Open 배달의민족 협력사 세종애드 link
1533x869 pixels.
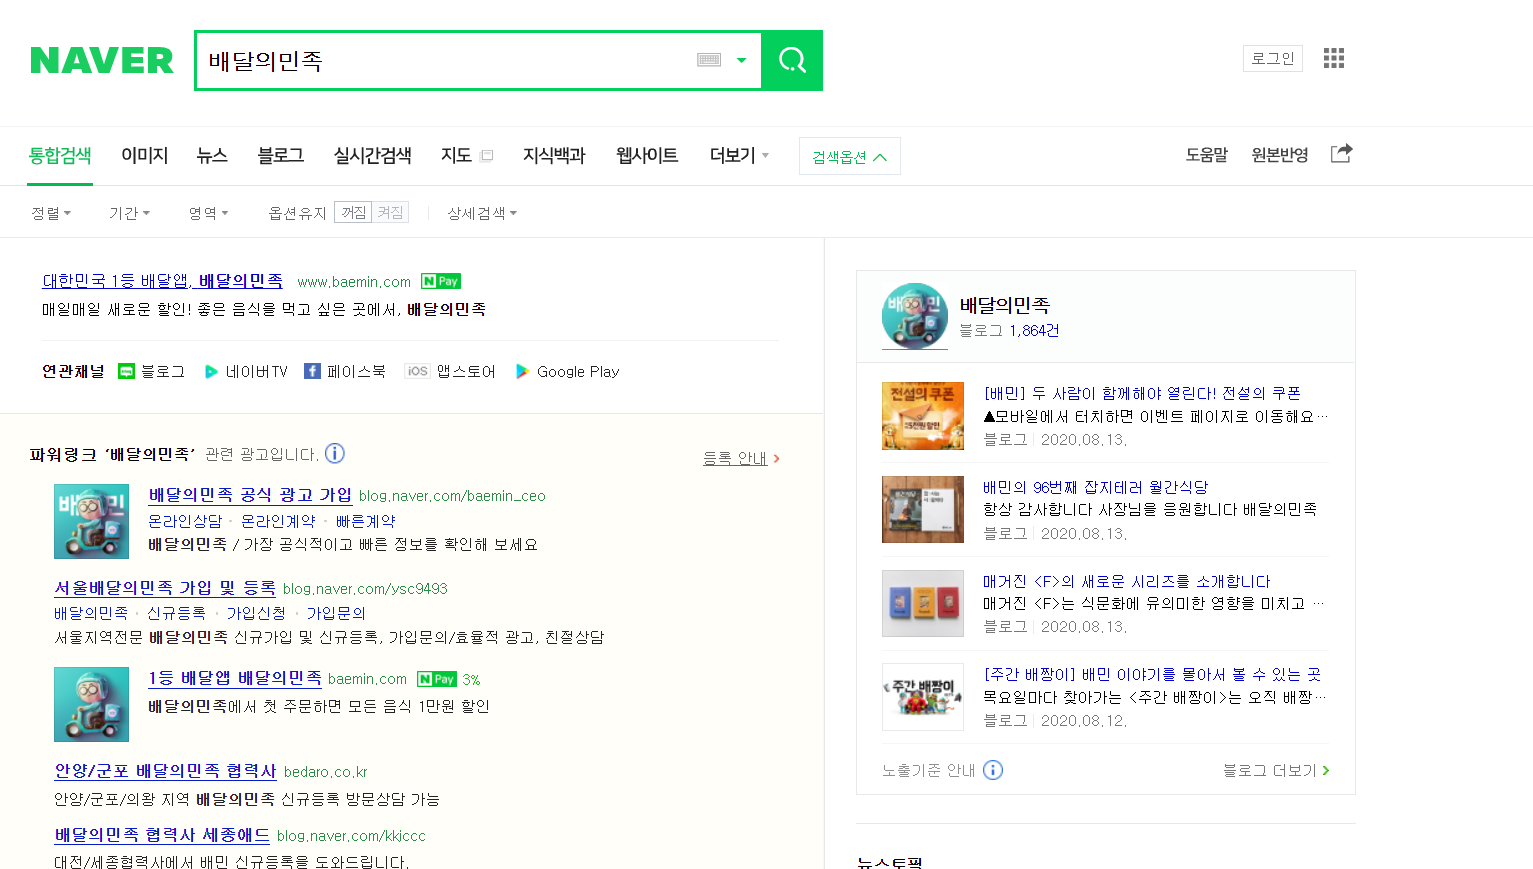162,835
